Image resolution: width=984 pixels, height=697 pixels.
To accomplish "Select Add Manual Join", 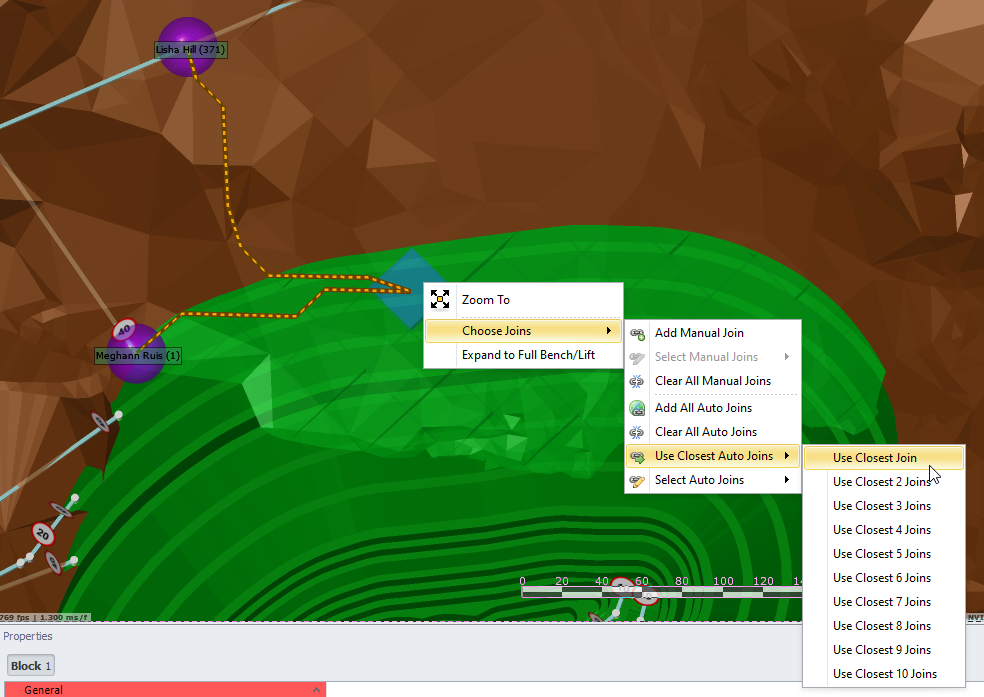I will [x=713, y=333].
